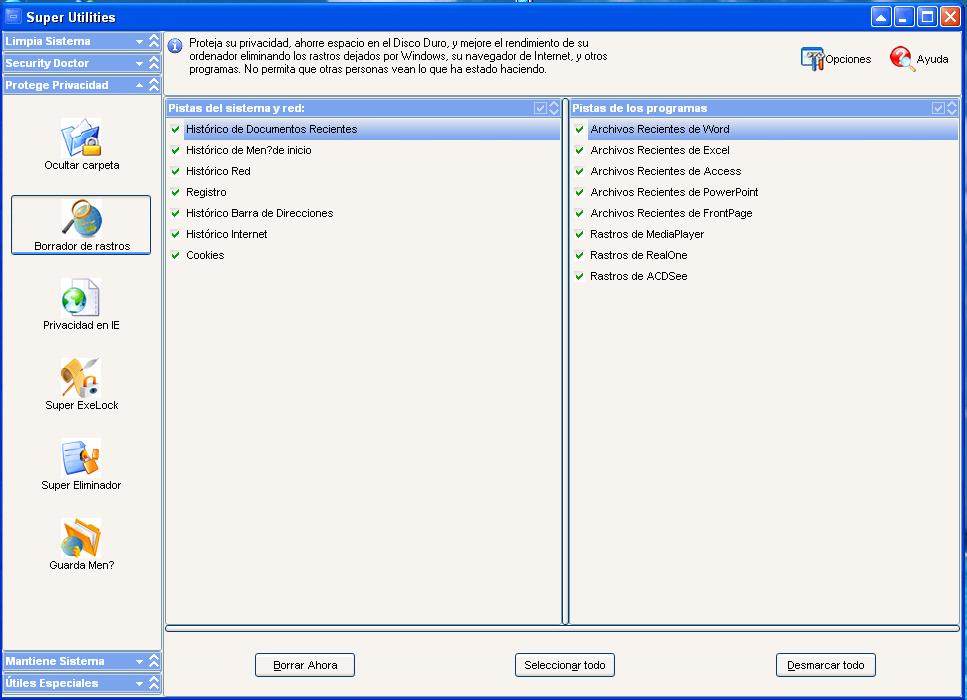Open the Guarda Men? folder icon
The width and height of the screenshot is (967, 700).
point(81,537)
